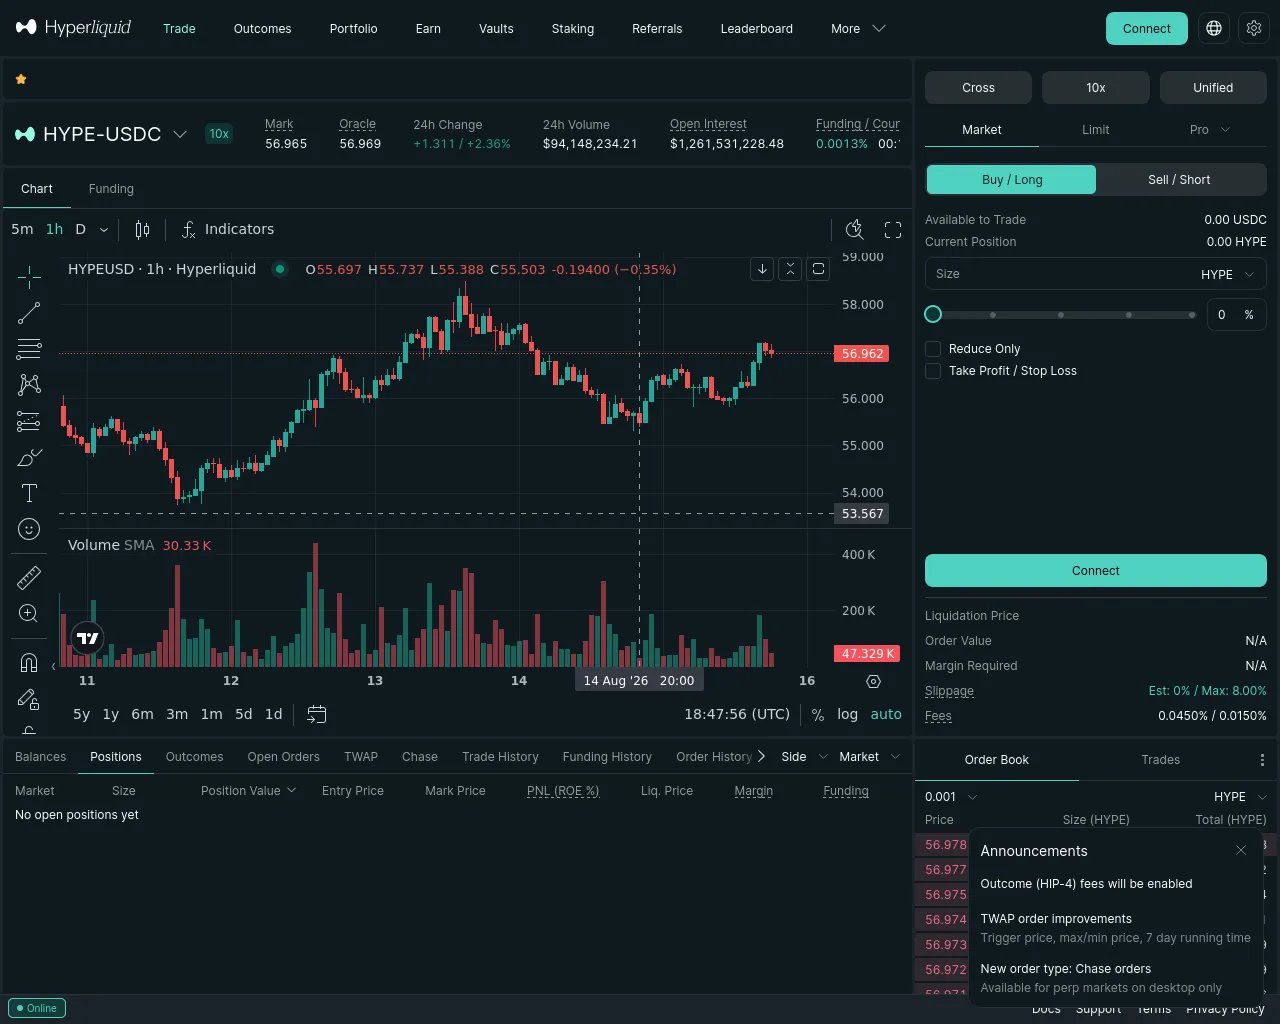Enter fullscreen chart mode
Image resolution: width=1280 pixels, height=1024 pixels.
893,230
